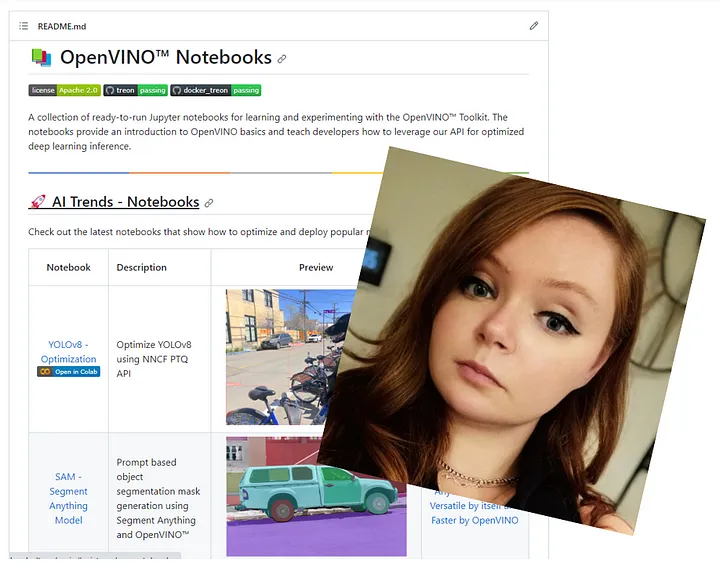
Task: Click the books emoji before the OpenVINO title
Action: click(x=40, y=58)
